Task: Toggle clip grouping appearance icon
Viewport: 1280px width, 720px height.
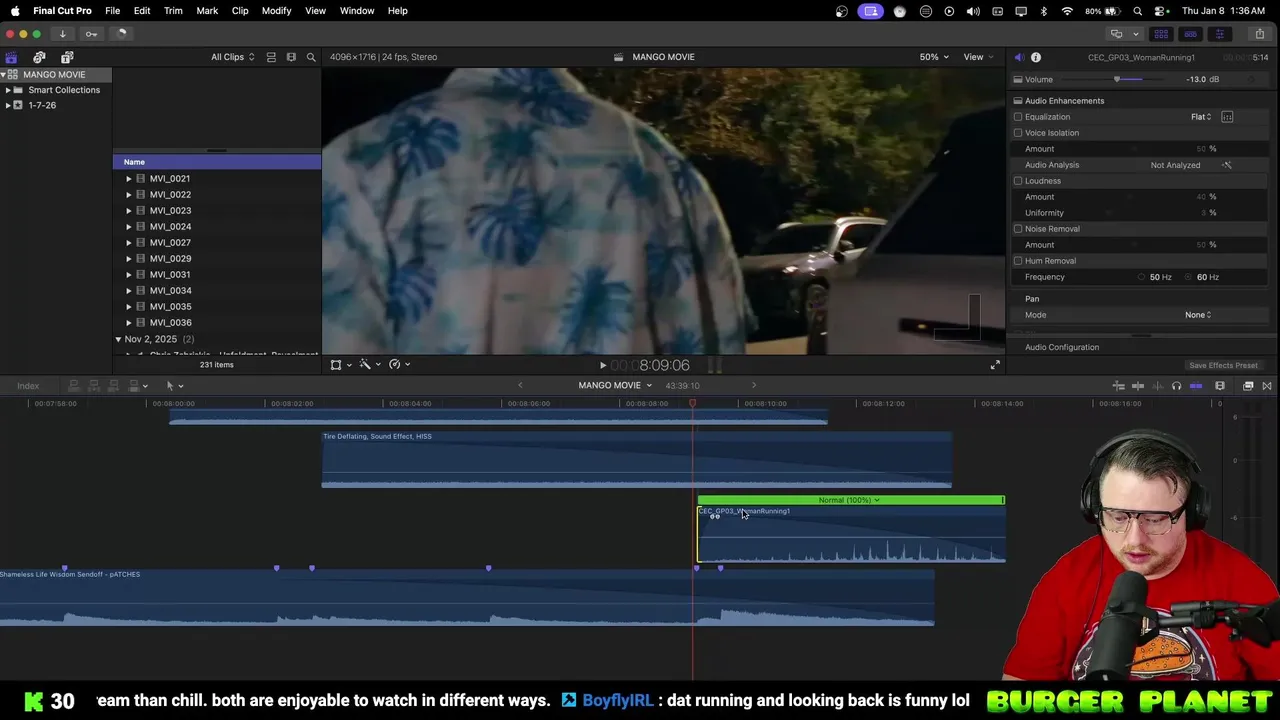Action: [x=271, y=57]
